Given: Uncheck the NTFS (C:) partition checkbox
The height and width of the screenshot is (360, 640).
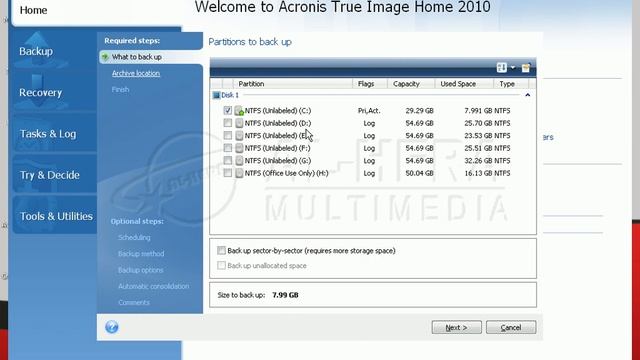Looking at the screenshot, I should coord(228,110).
